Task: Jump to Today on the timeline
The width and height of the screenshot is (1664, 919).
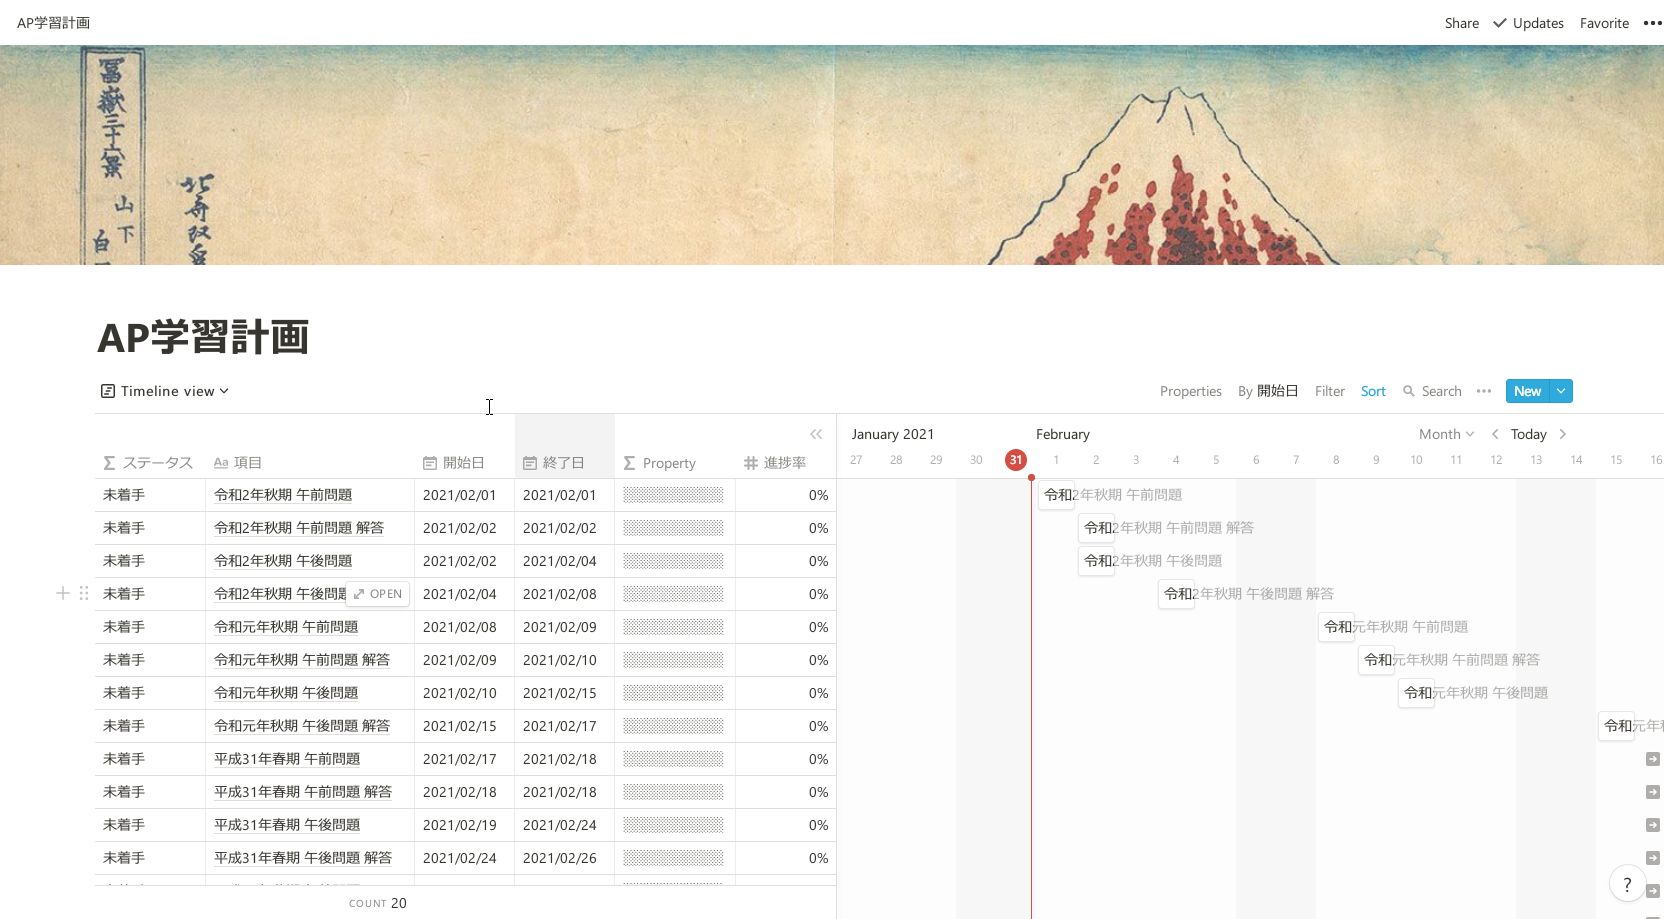Action: pyautogui.click(x=1528, y=434)
